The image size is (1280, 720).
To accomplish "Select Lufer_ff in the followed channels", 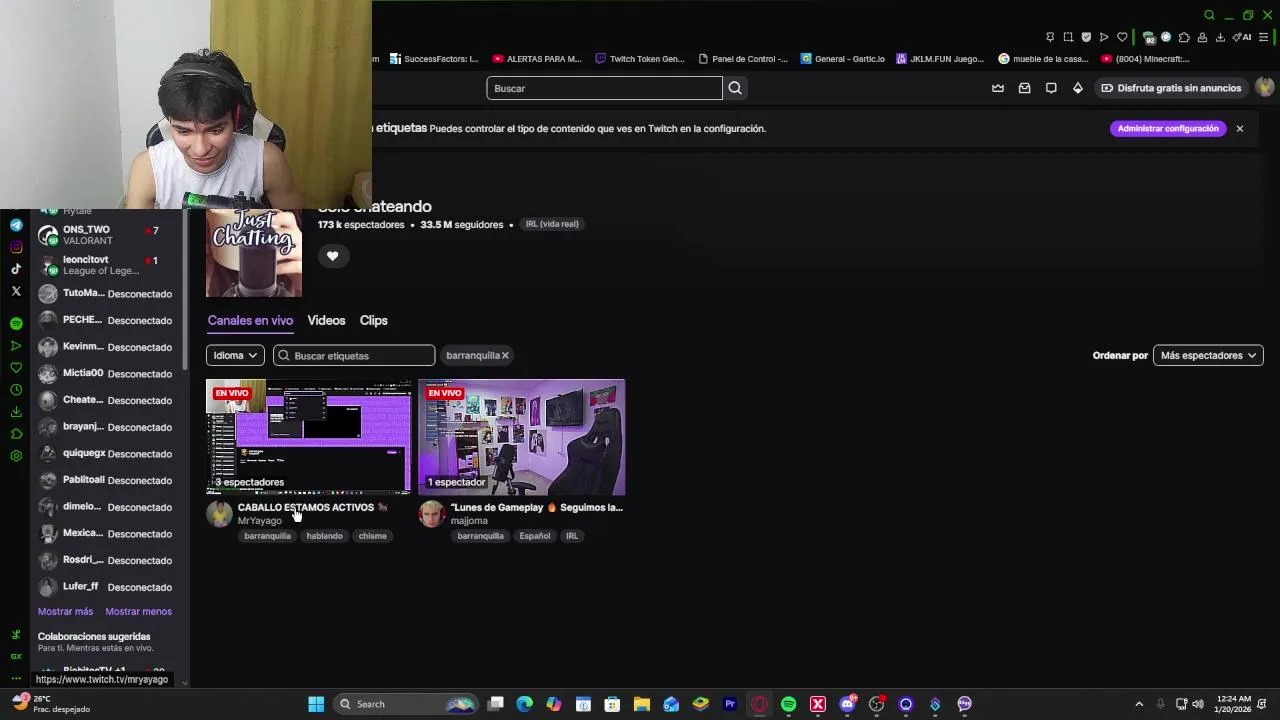I will coord(108,587).
